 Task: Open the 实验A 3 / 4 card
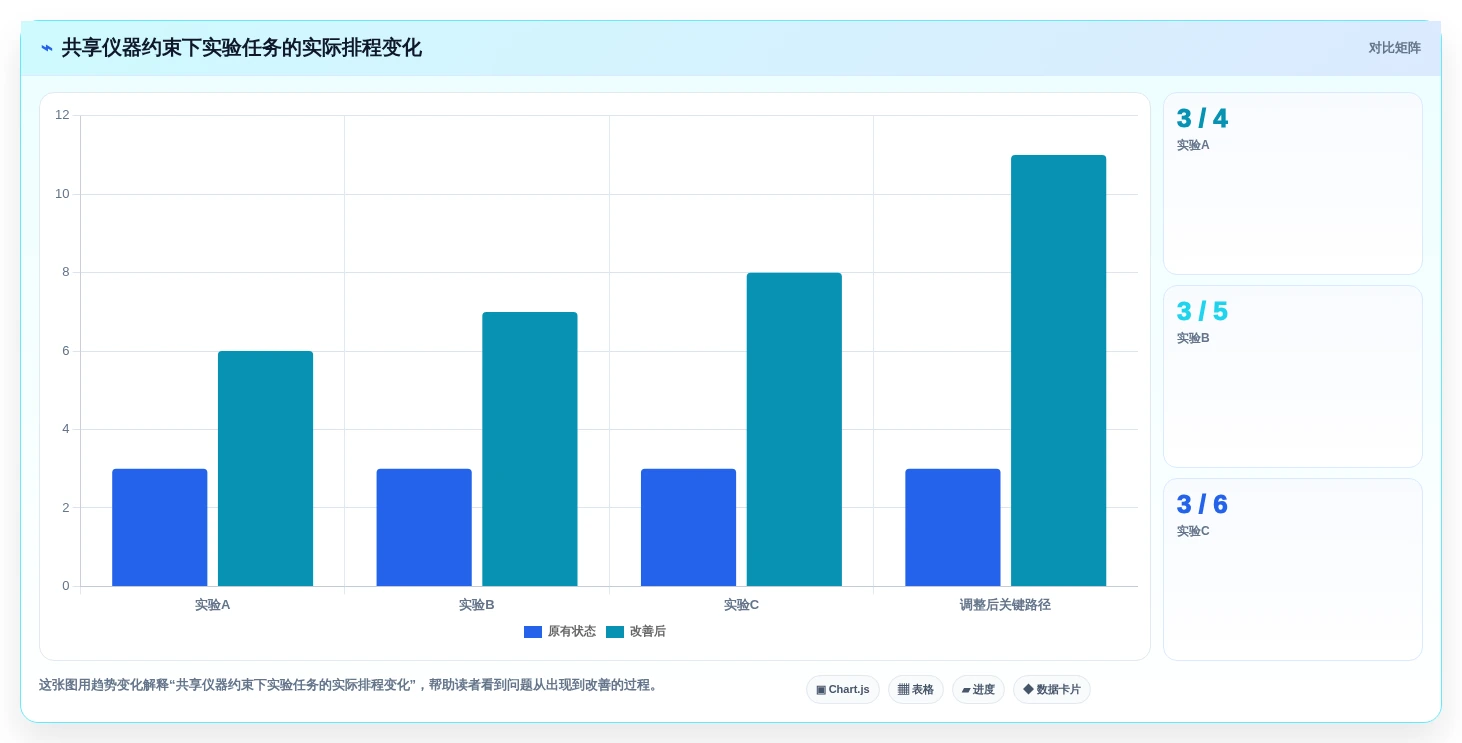1293,184
